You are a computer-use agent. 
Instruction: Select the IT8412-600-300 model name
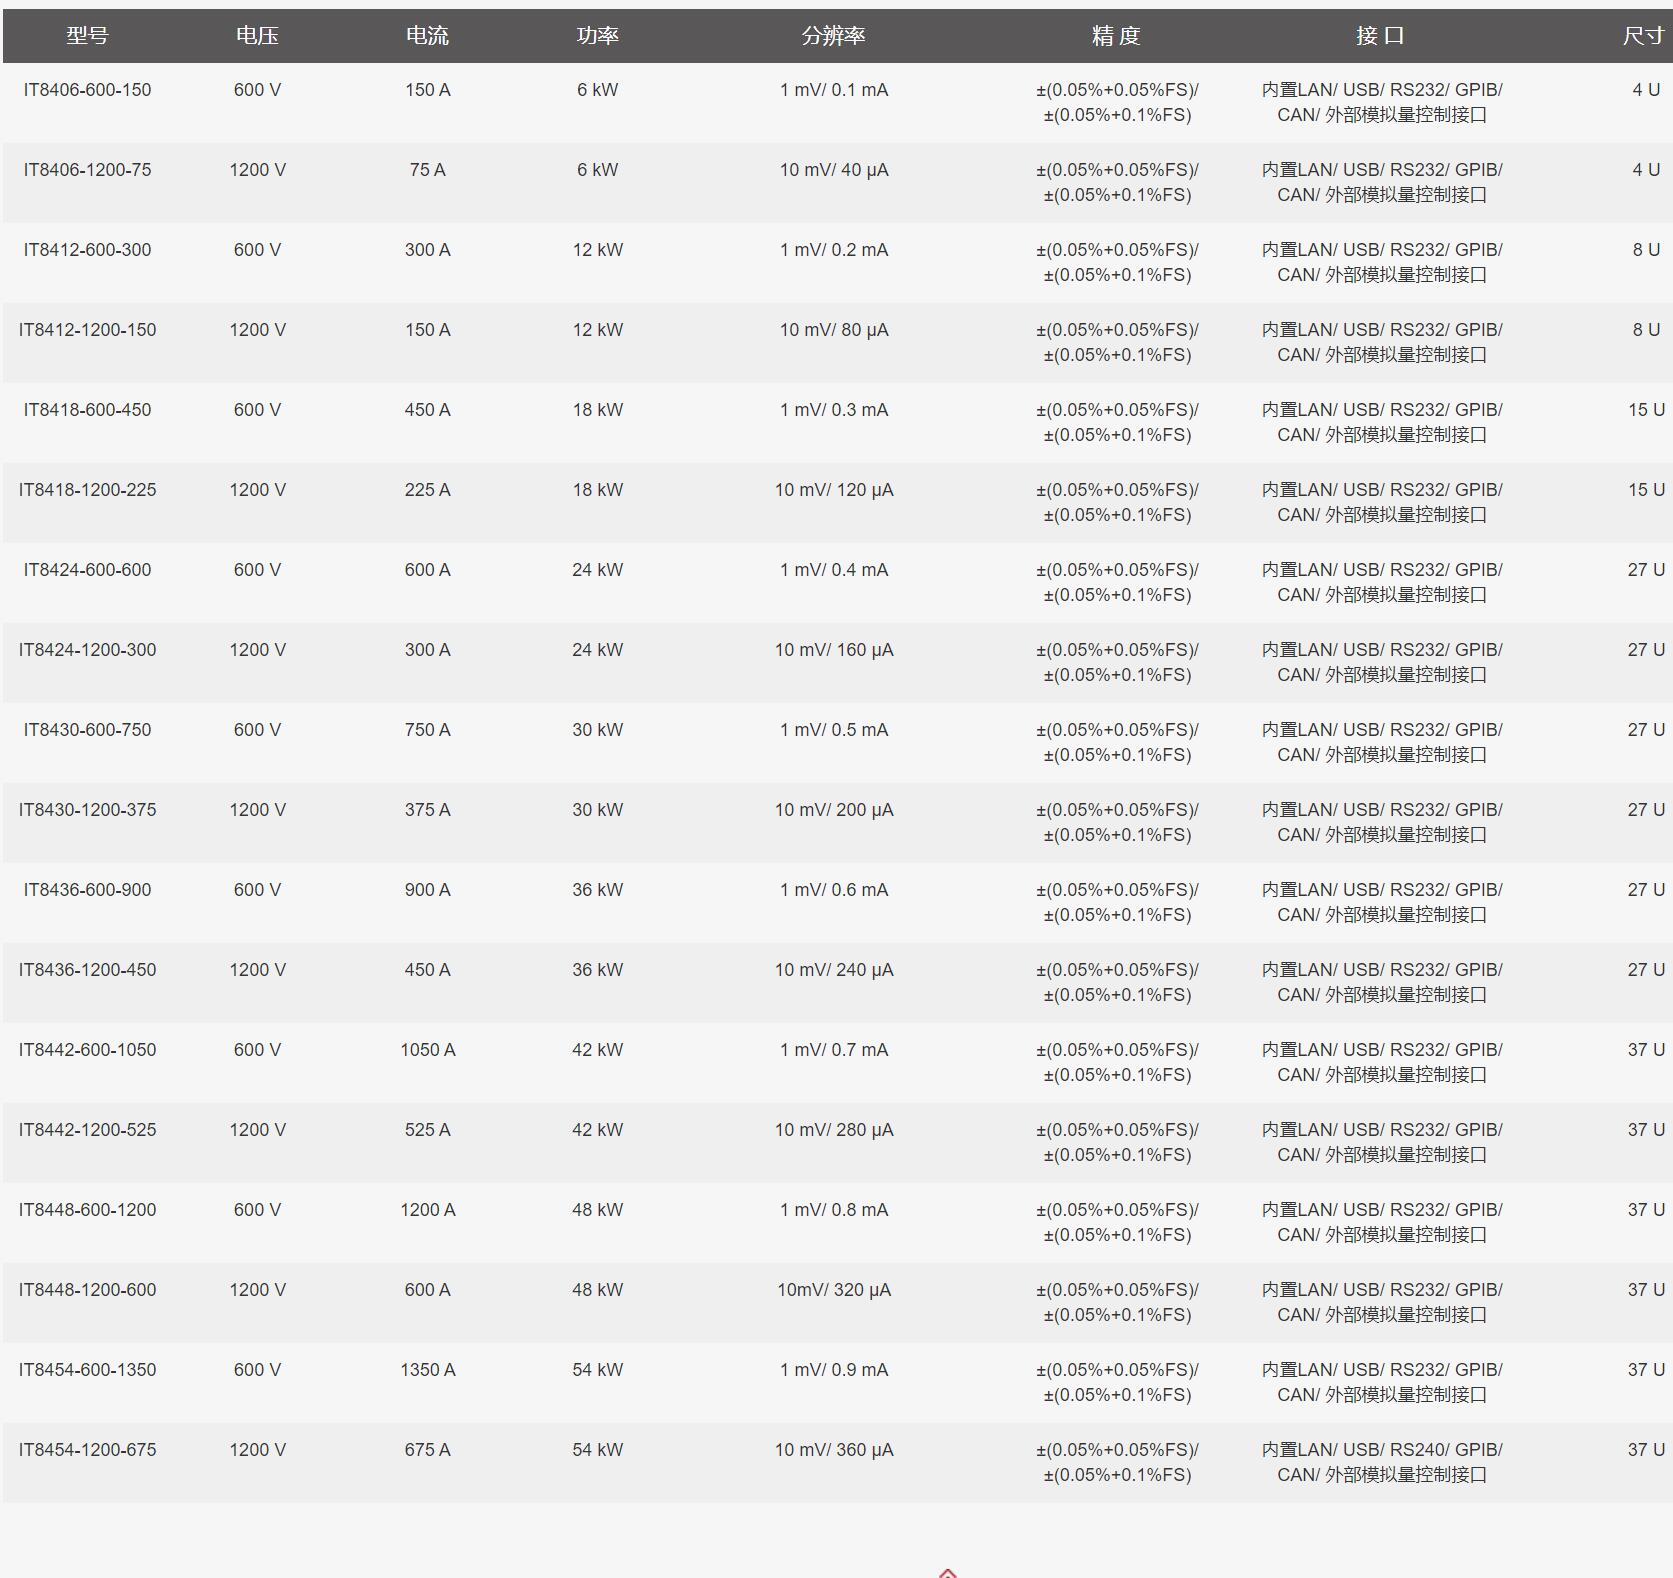(x=87, y=250)
